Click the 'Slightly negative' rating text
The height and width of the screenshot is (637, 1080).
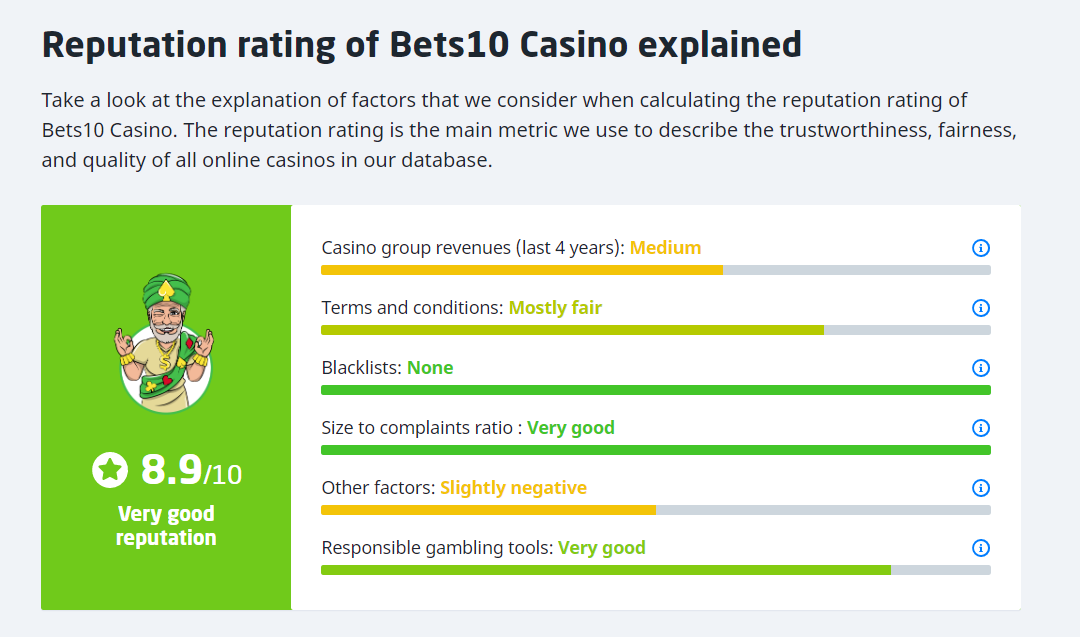[513, 488]
